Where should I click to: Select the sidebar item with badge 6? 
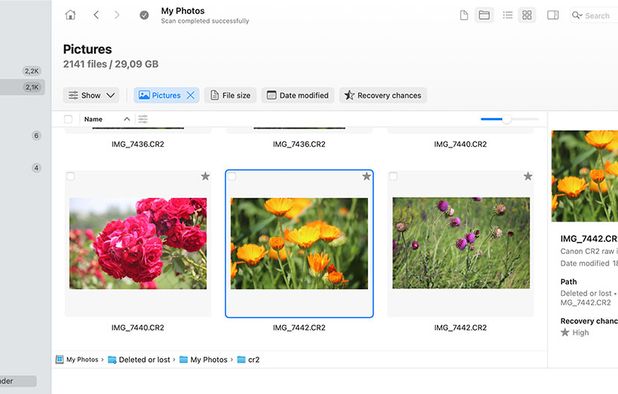tap(36, 136)
